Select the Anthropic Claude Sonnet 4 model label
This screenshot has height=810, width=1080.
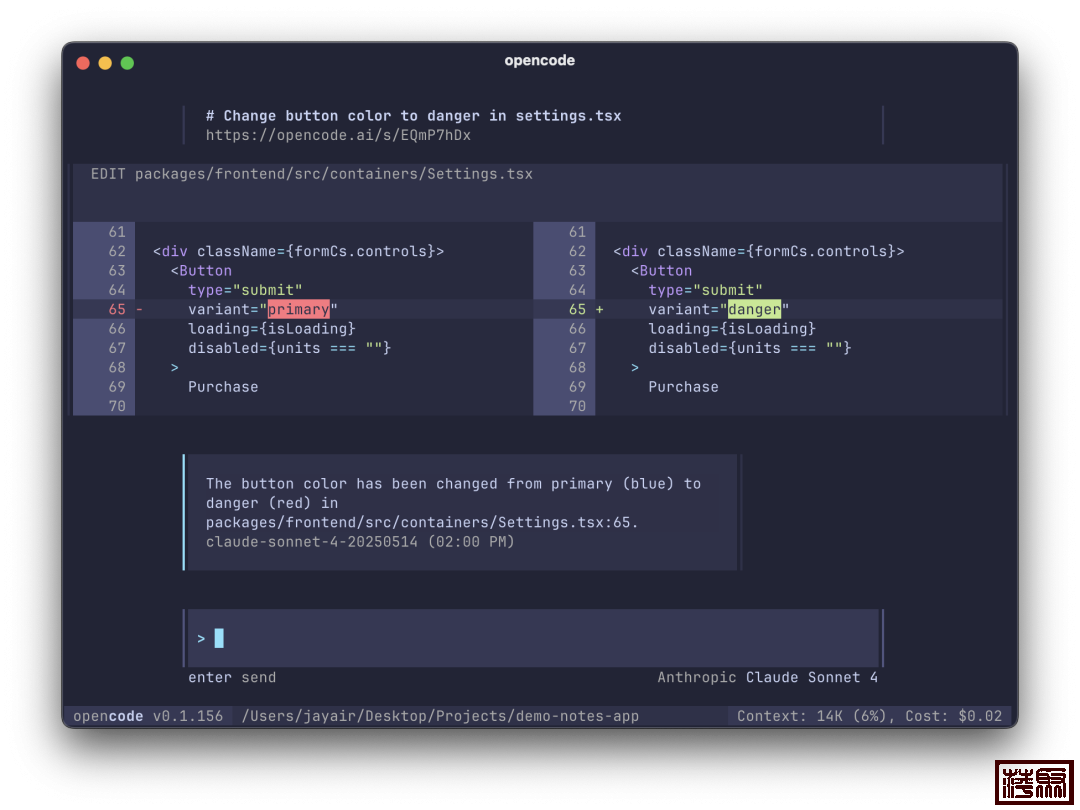pos(767,678)
